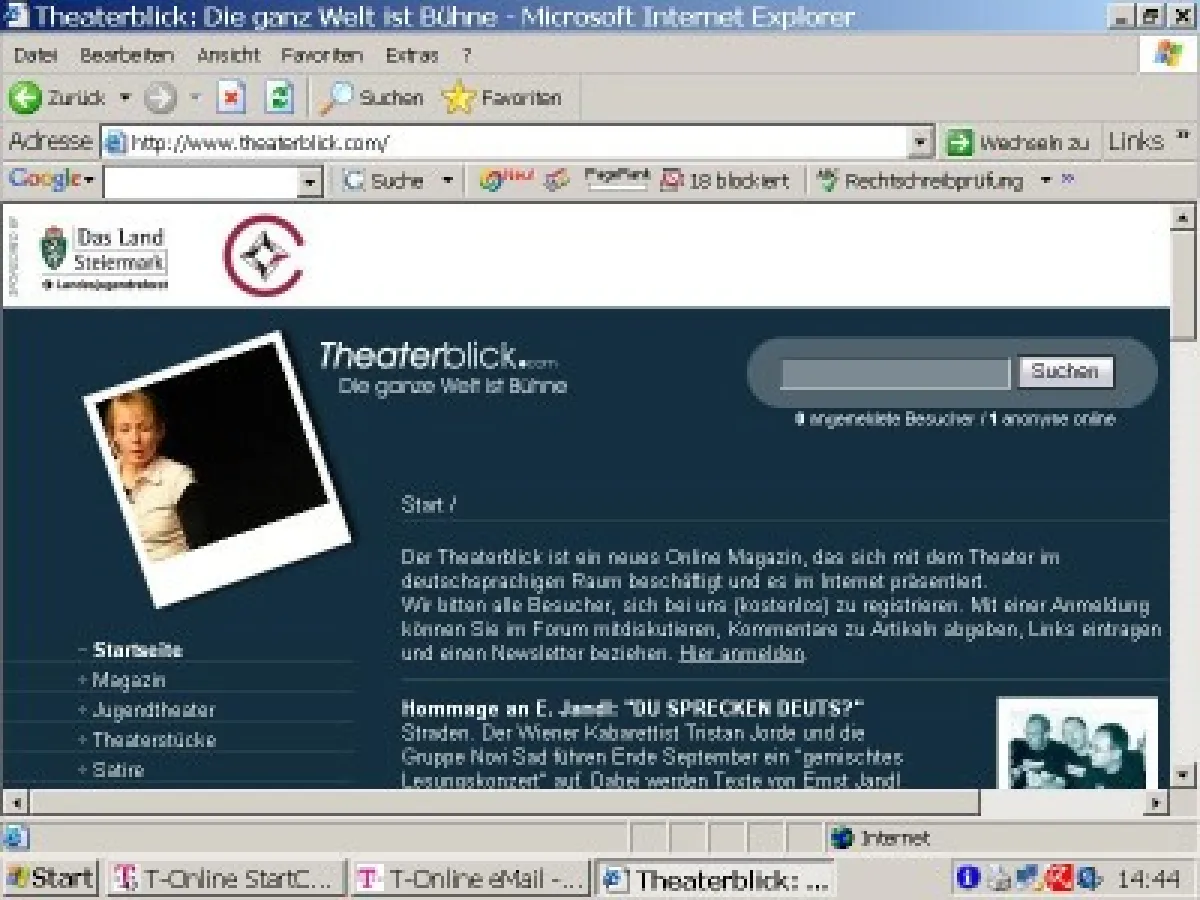Viewport: 1200px width, 900px height.
Task: Click the green Zurück back arrow
Action: pyautogui.click(x=26, y=98)
